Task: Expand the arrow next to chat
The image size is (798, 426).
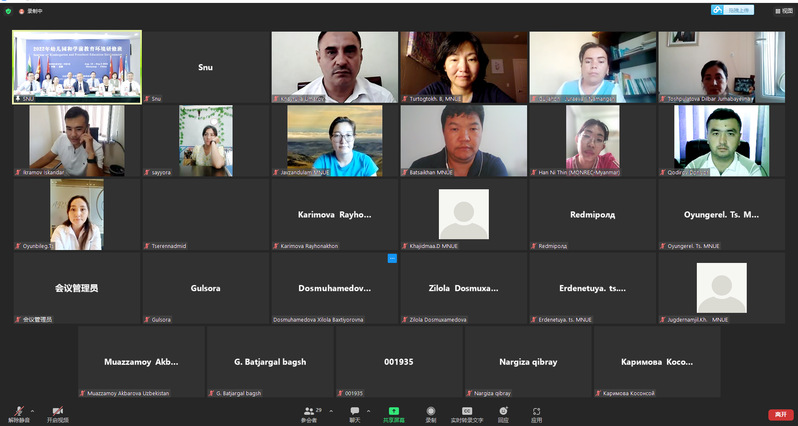Action: [367, 410]
